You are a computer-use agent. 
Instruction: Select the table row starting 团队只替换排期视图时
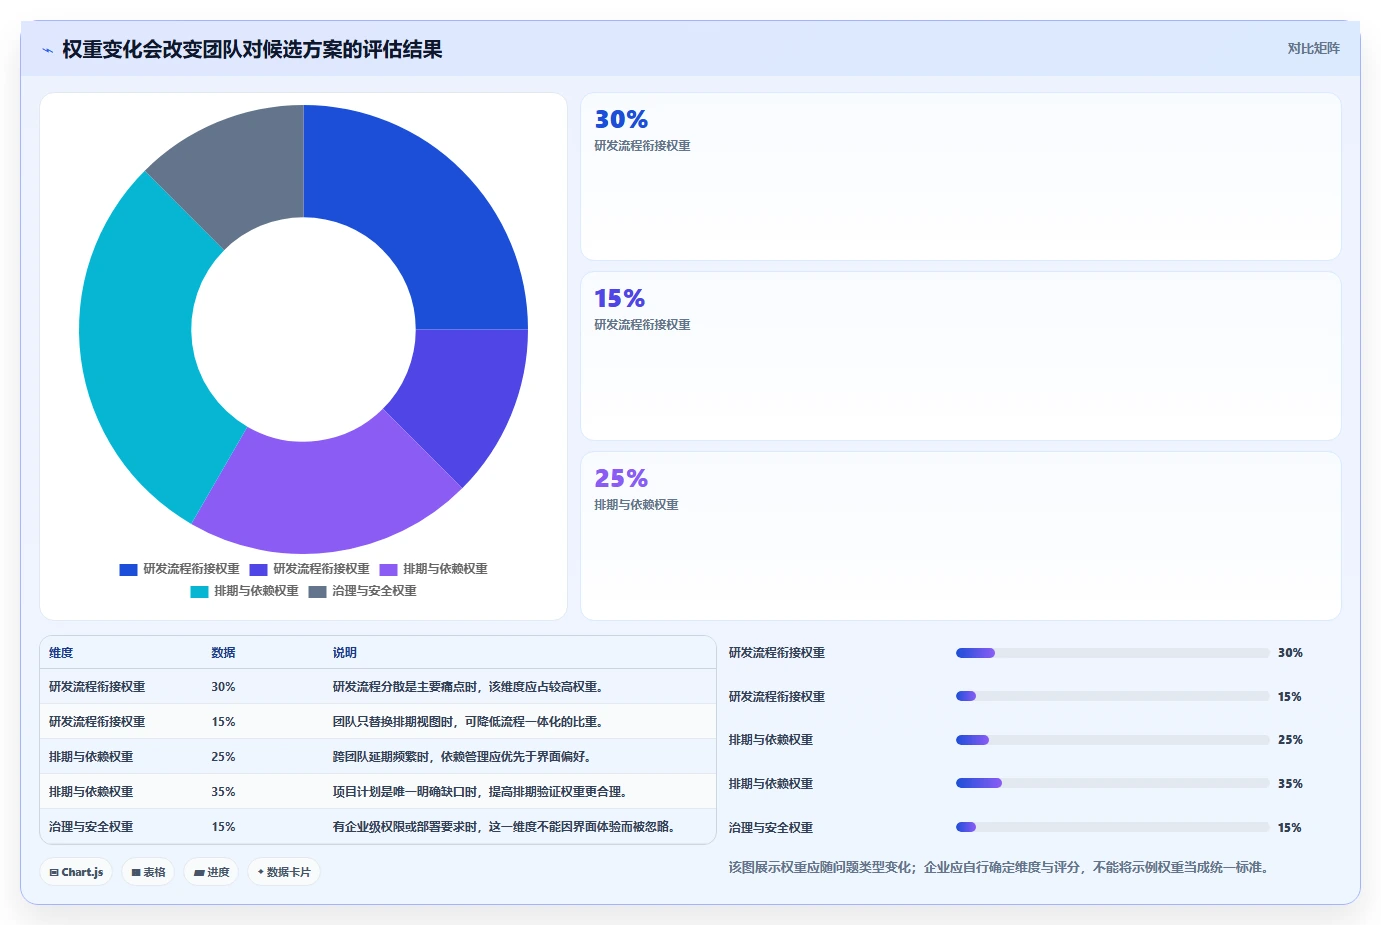pyautogui.click(x=378, y=721)
